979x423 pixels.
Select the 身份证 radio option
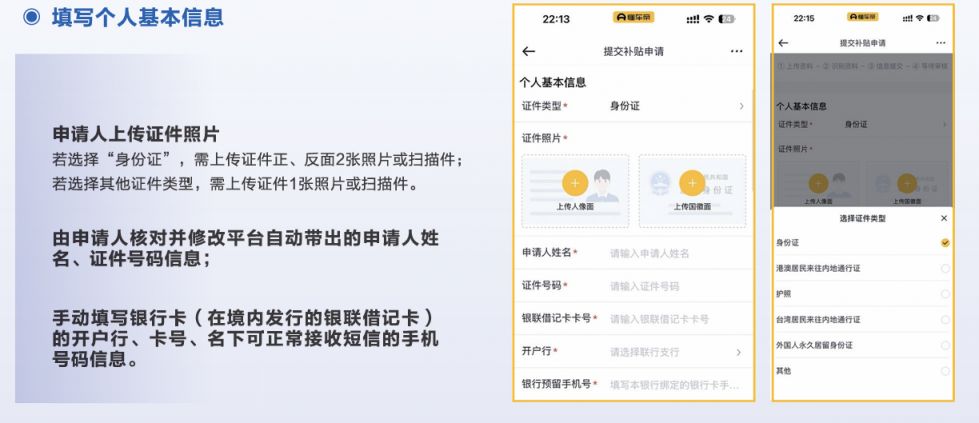(x=944, y=243)
